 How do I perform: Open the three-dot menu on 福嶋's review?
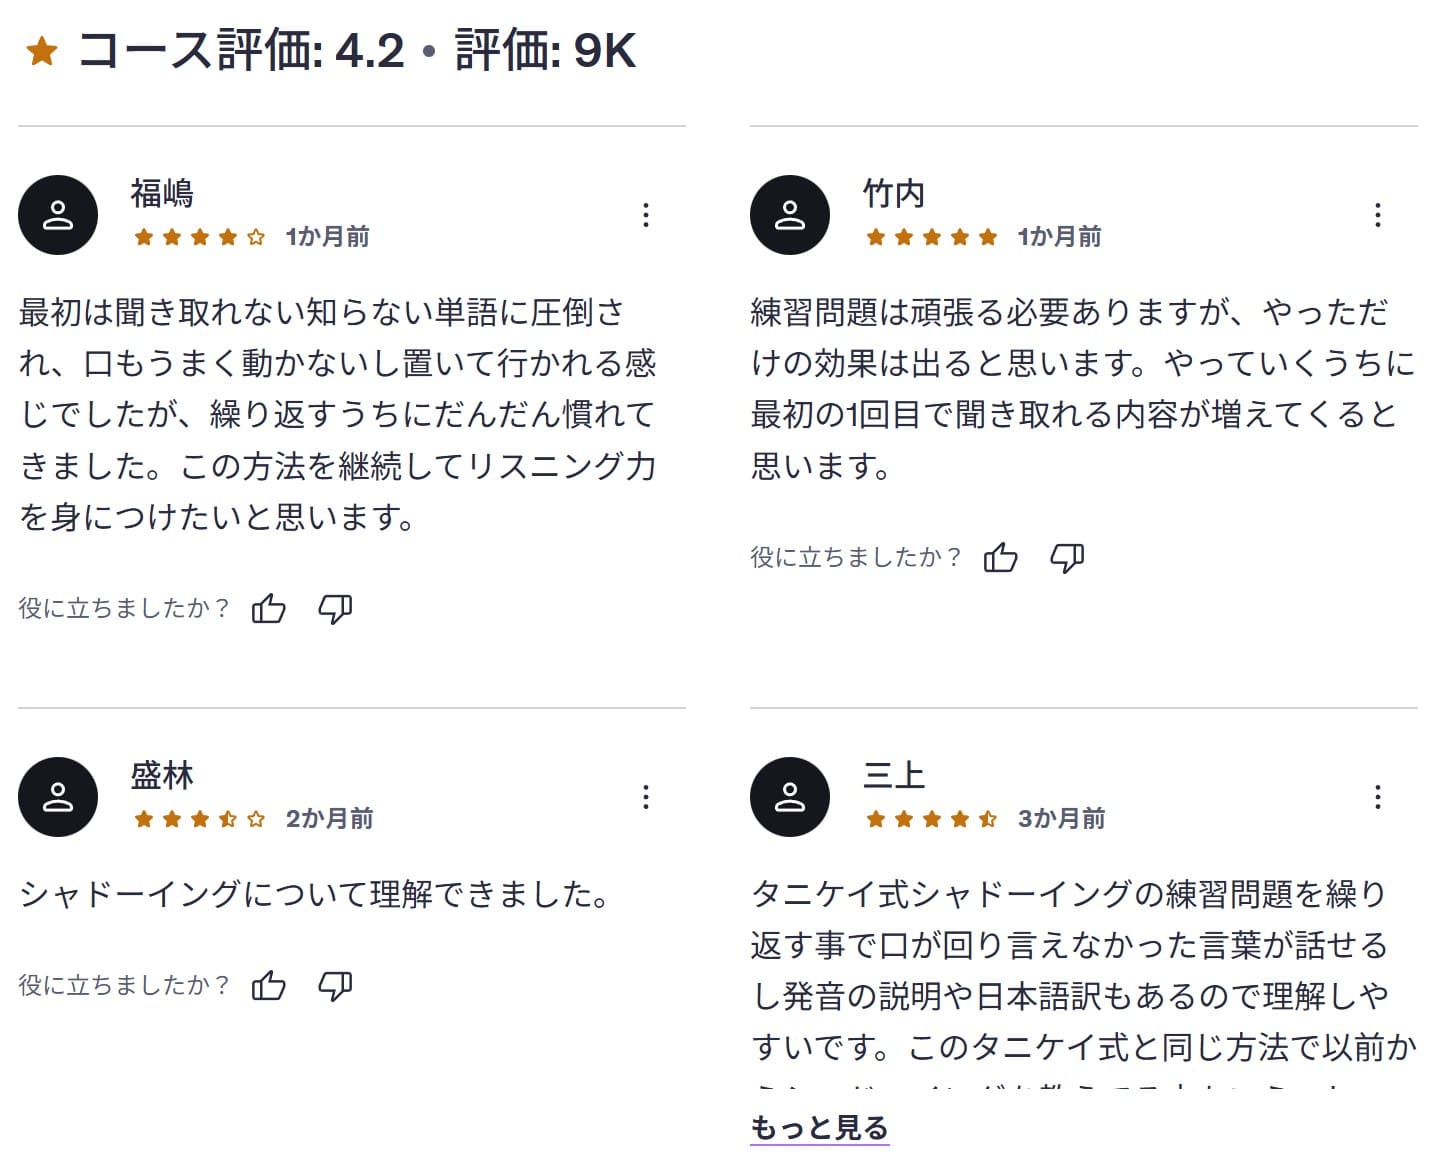[x=647, y=215]
